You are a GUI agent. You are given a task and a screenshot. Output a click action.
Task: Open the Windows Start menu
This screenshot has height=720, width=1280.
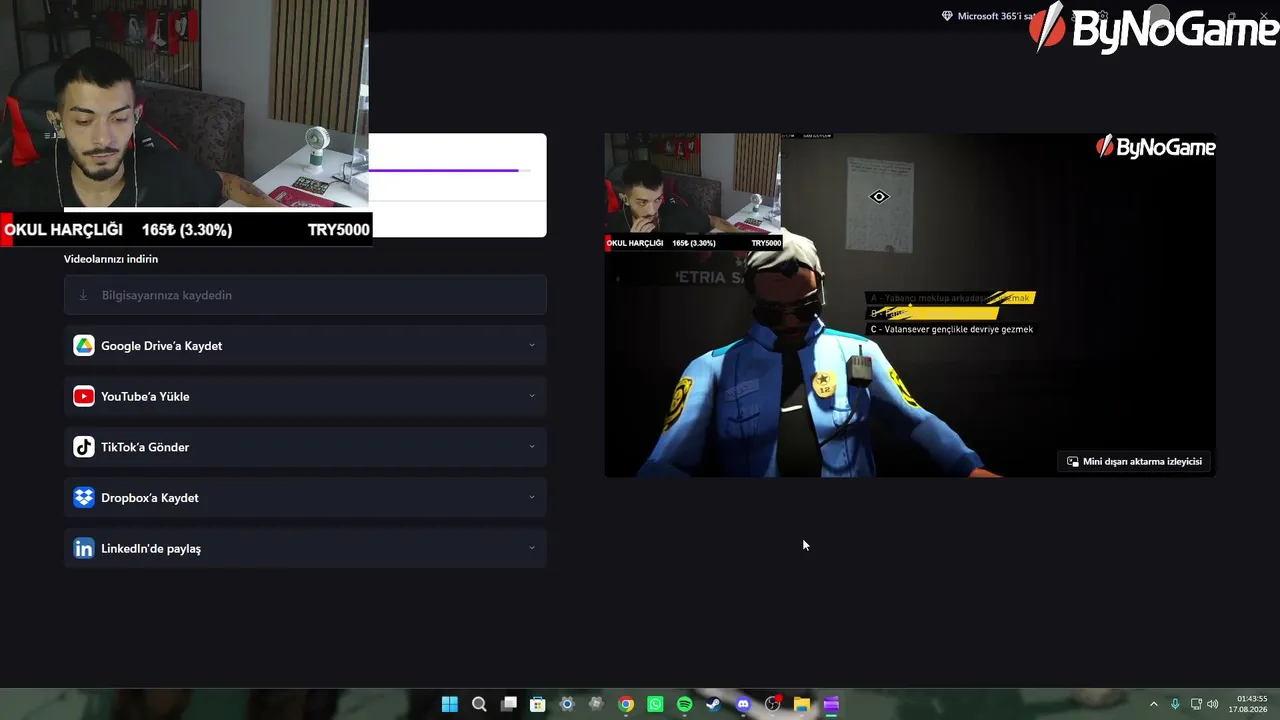(x=450, y=704)
